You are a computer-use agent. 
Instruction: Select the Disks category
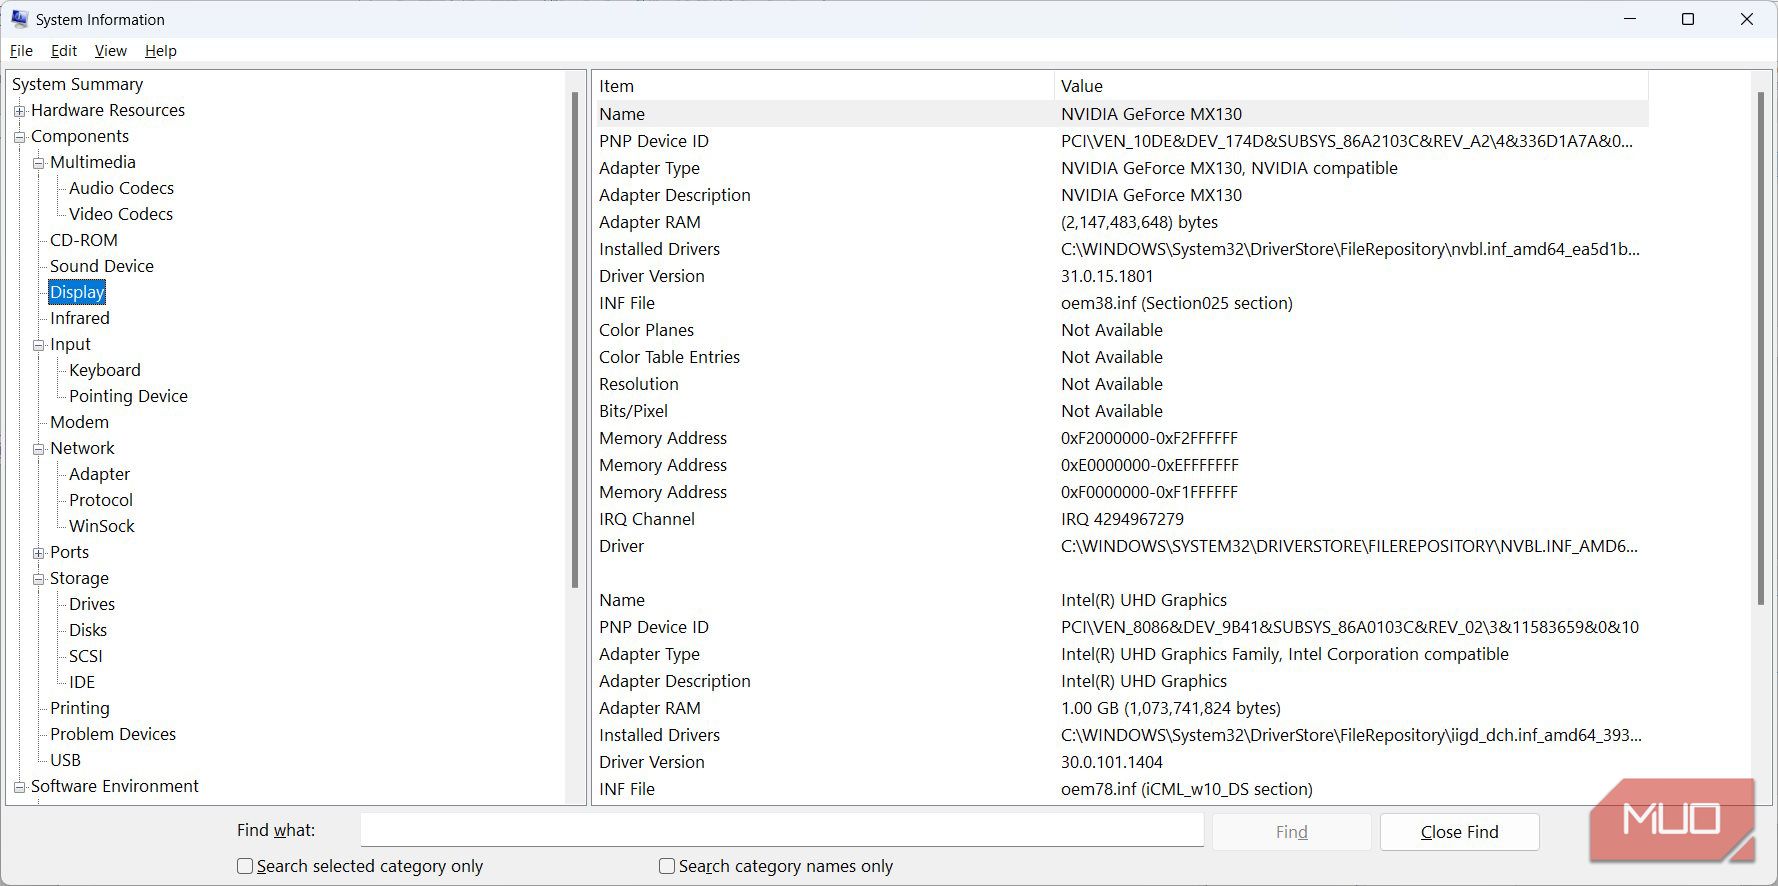click(x=88, y=630)
